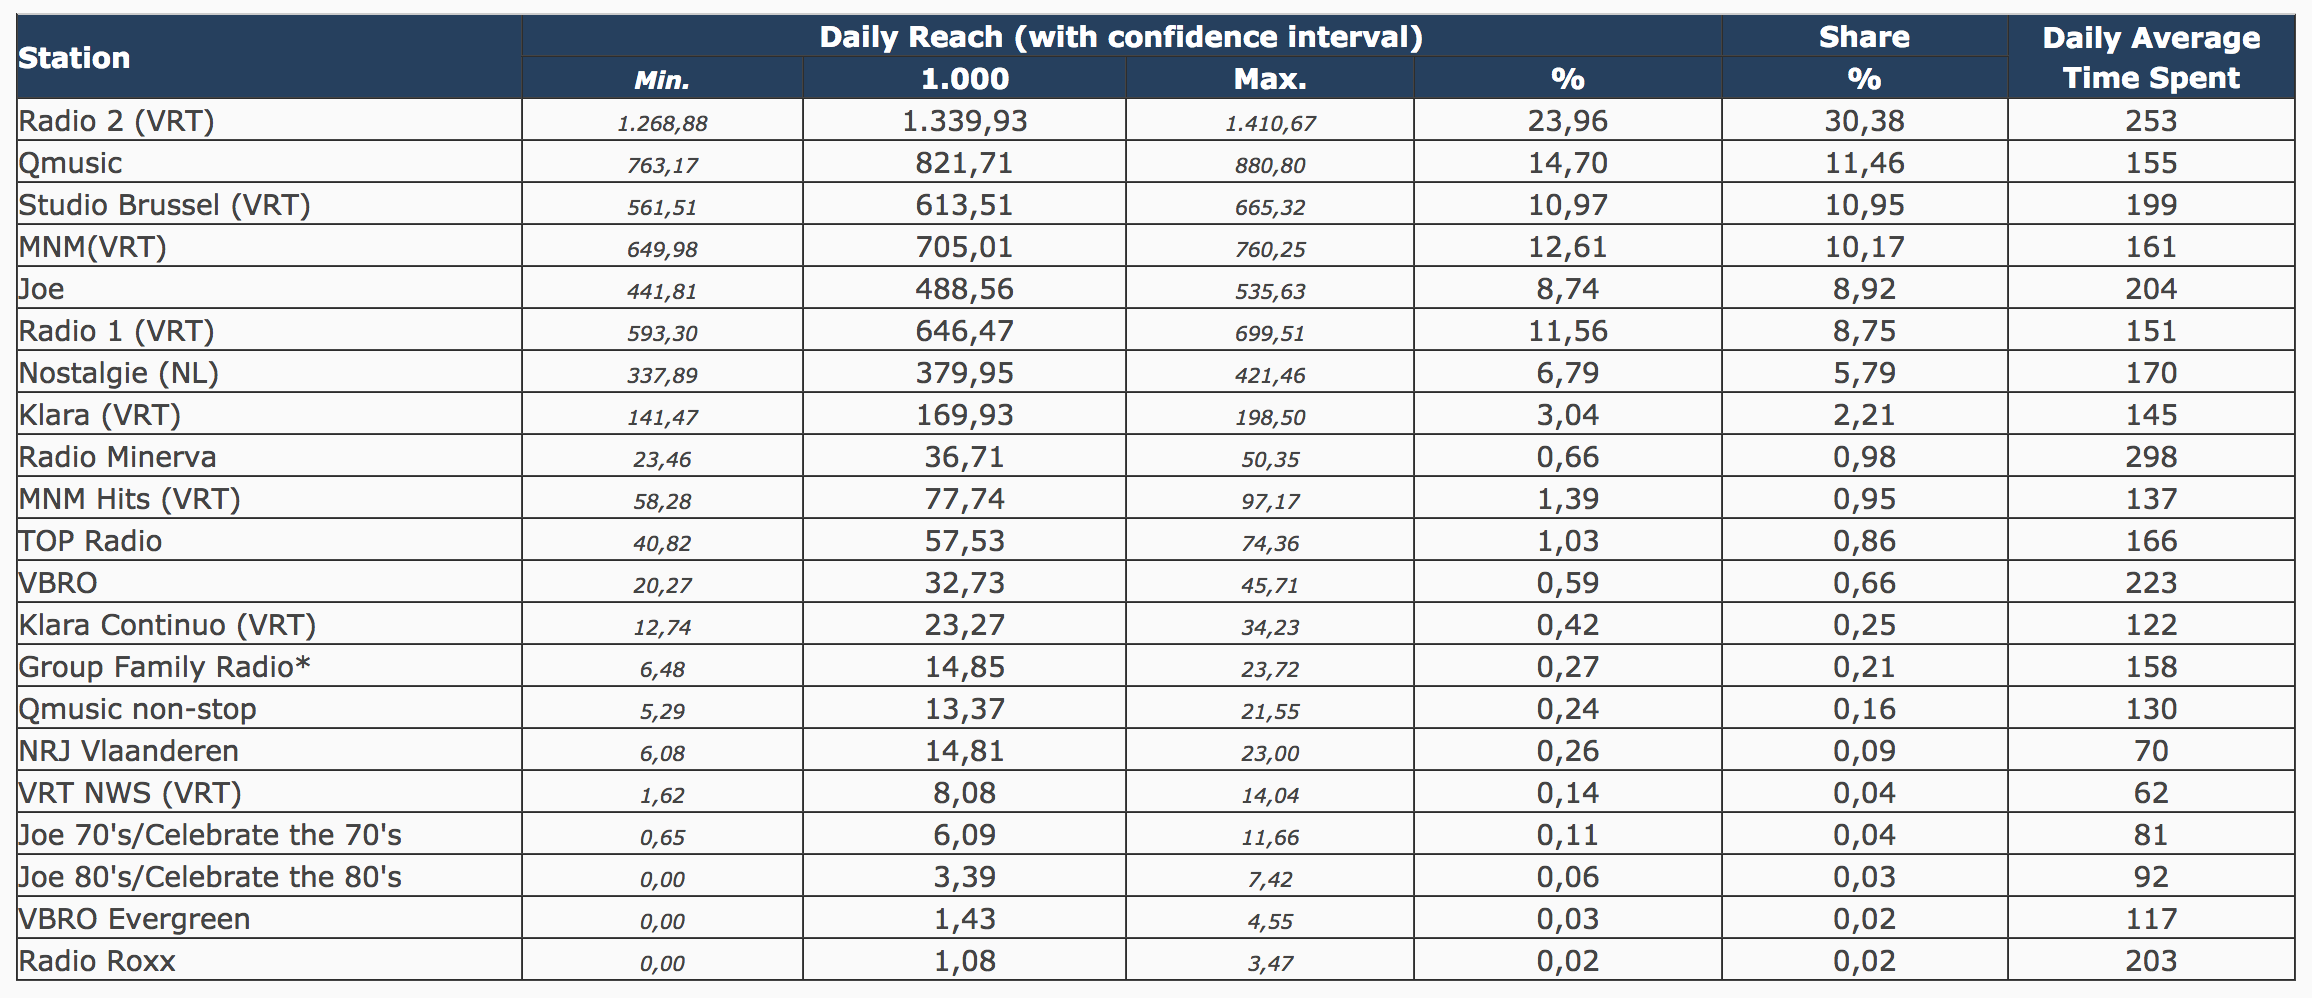Select the TOP Radio station cell
The image size is (2312, 998).
coord(91,541)
